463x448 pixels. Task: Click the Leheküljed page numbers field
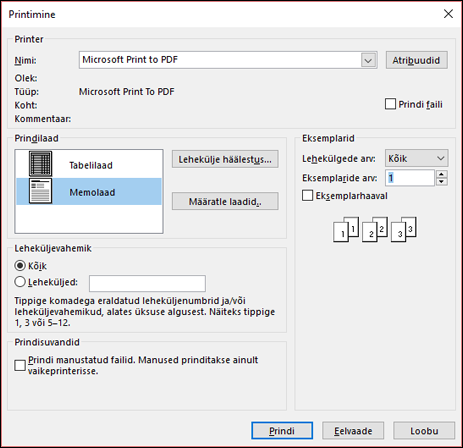tap(147, 283)
